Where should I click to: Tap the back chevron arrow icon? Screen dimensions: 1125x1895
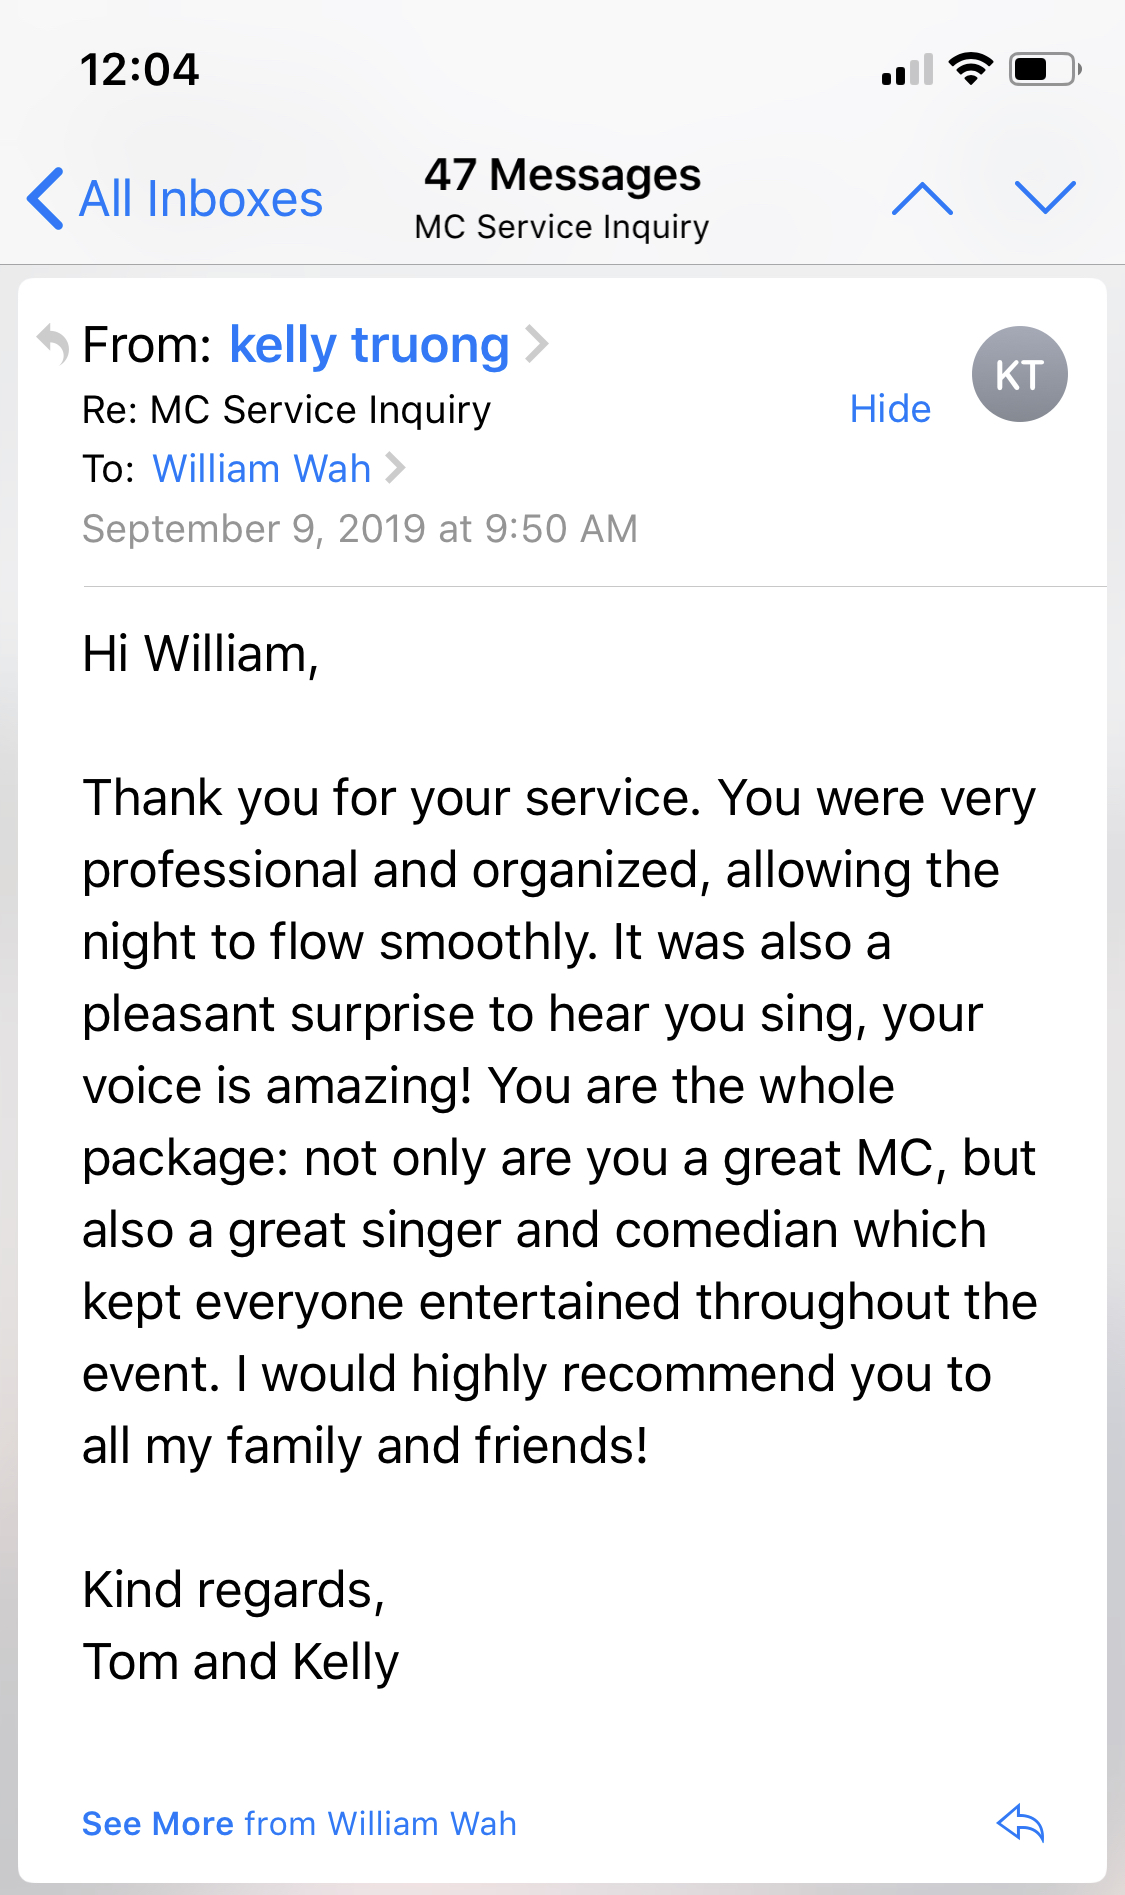click(x=46, y=198)
